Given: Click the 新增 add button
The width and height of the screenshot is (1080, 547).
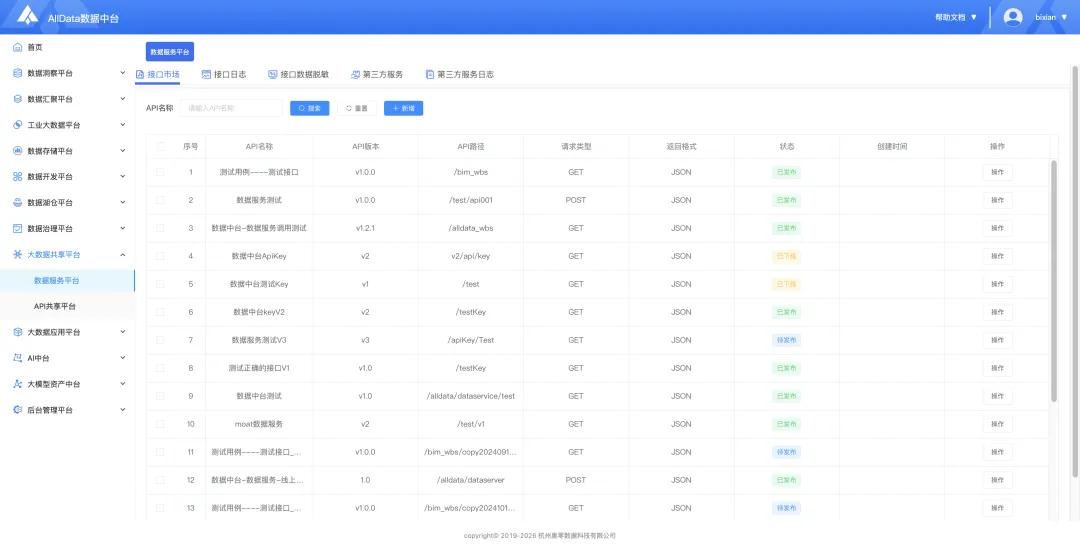Looking at the screenshot, I should [x=404, y=108].
